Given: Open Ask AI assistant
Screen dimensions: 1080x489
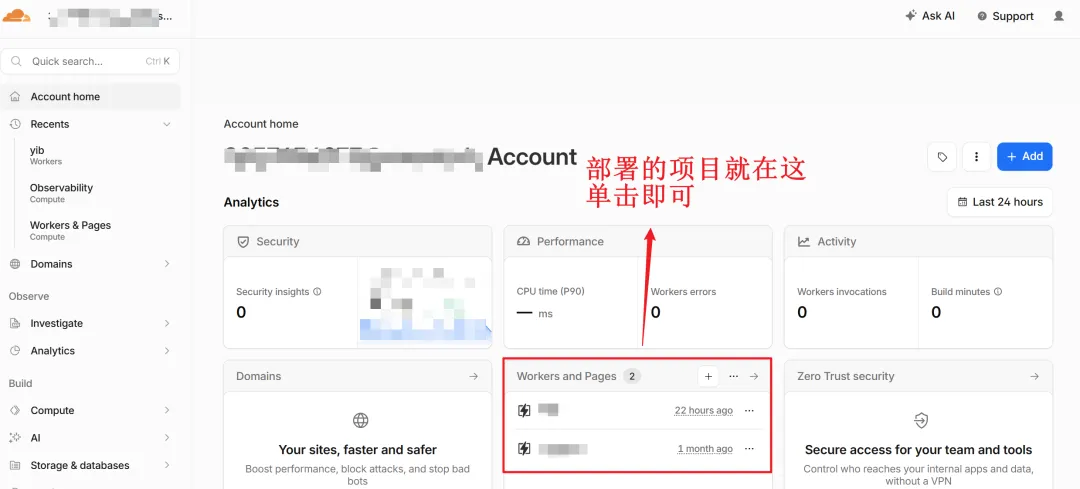Looking at the screenshot, I should [x=930, y=16].
